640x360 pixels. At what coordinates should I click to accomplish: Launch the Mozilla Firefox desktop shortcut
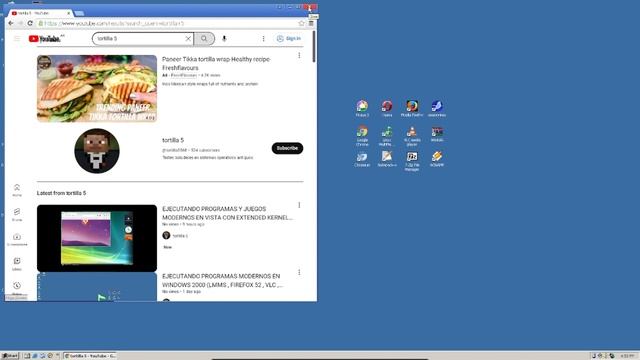coord(412,108)
